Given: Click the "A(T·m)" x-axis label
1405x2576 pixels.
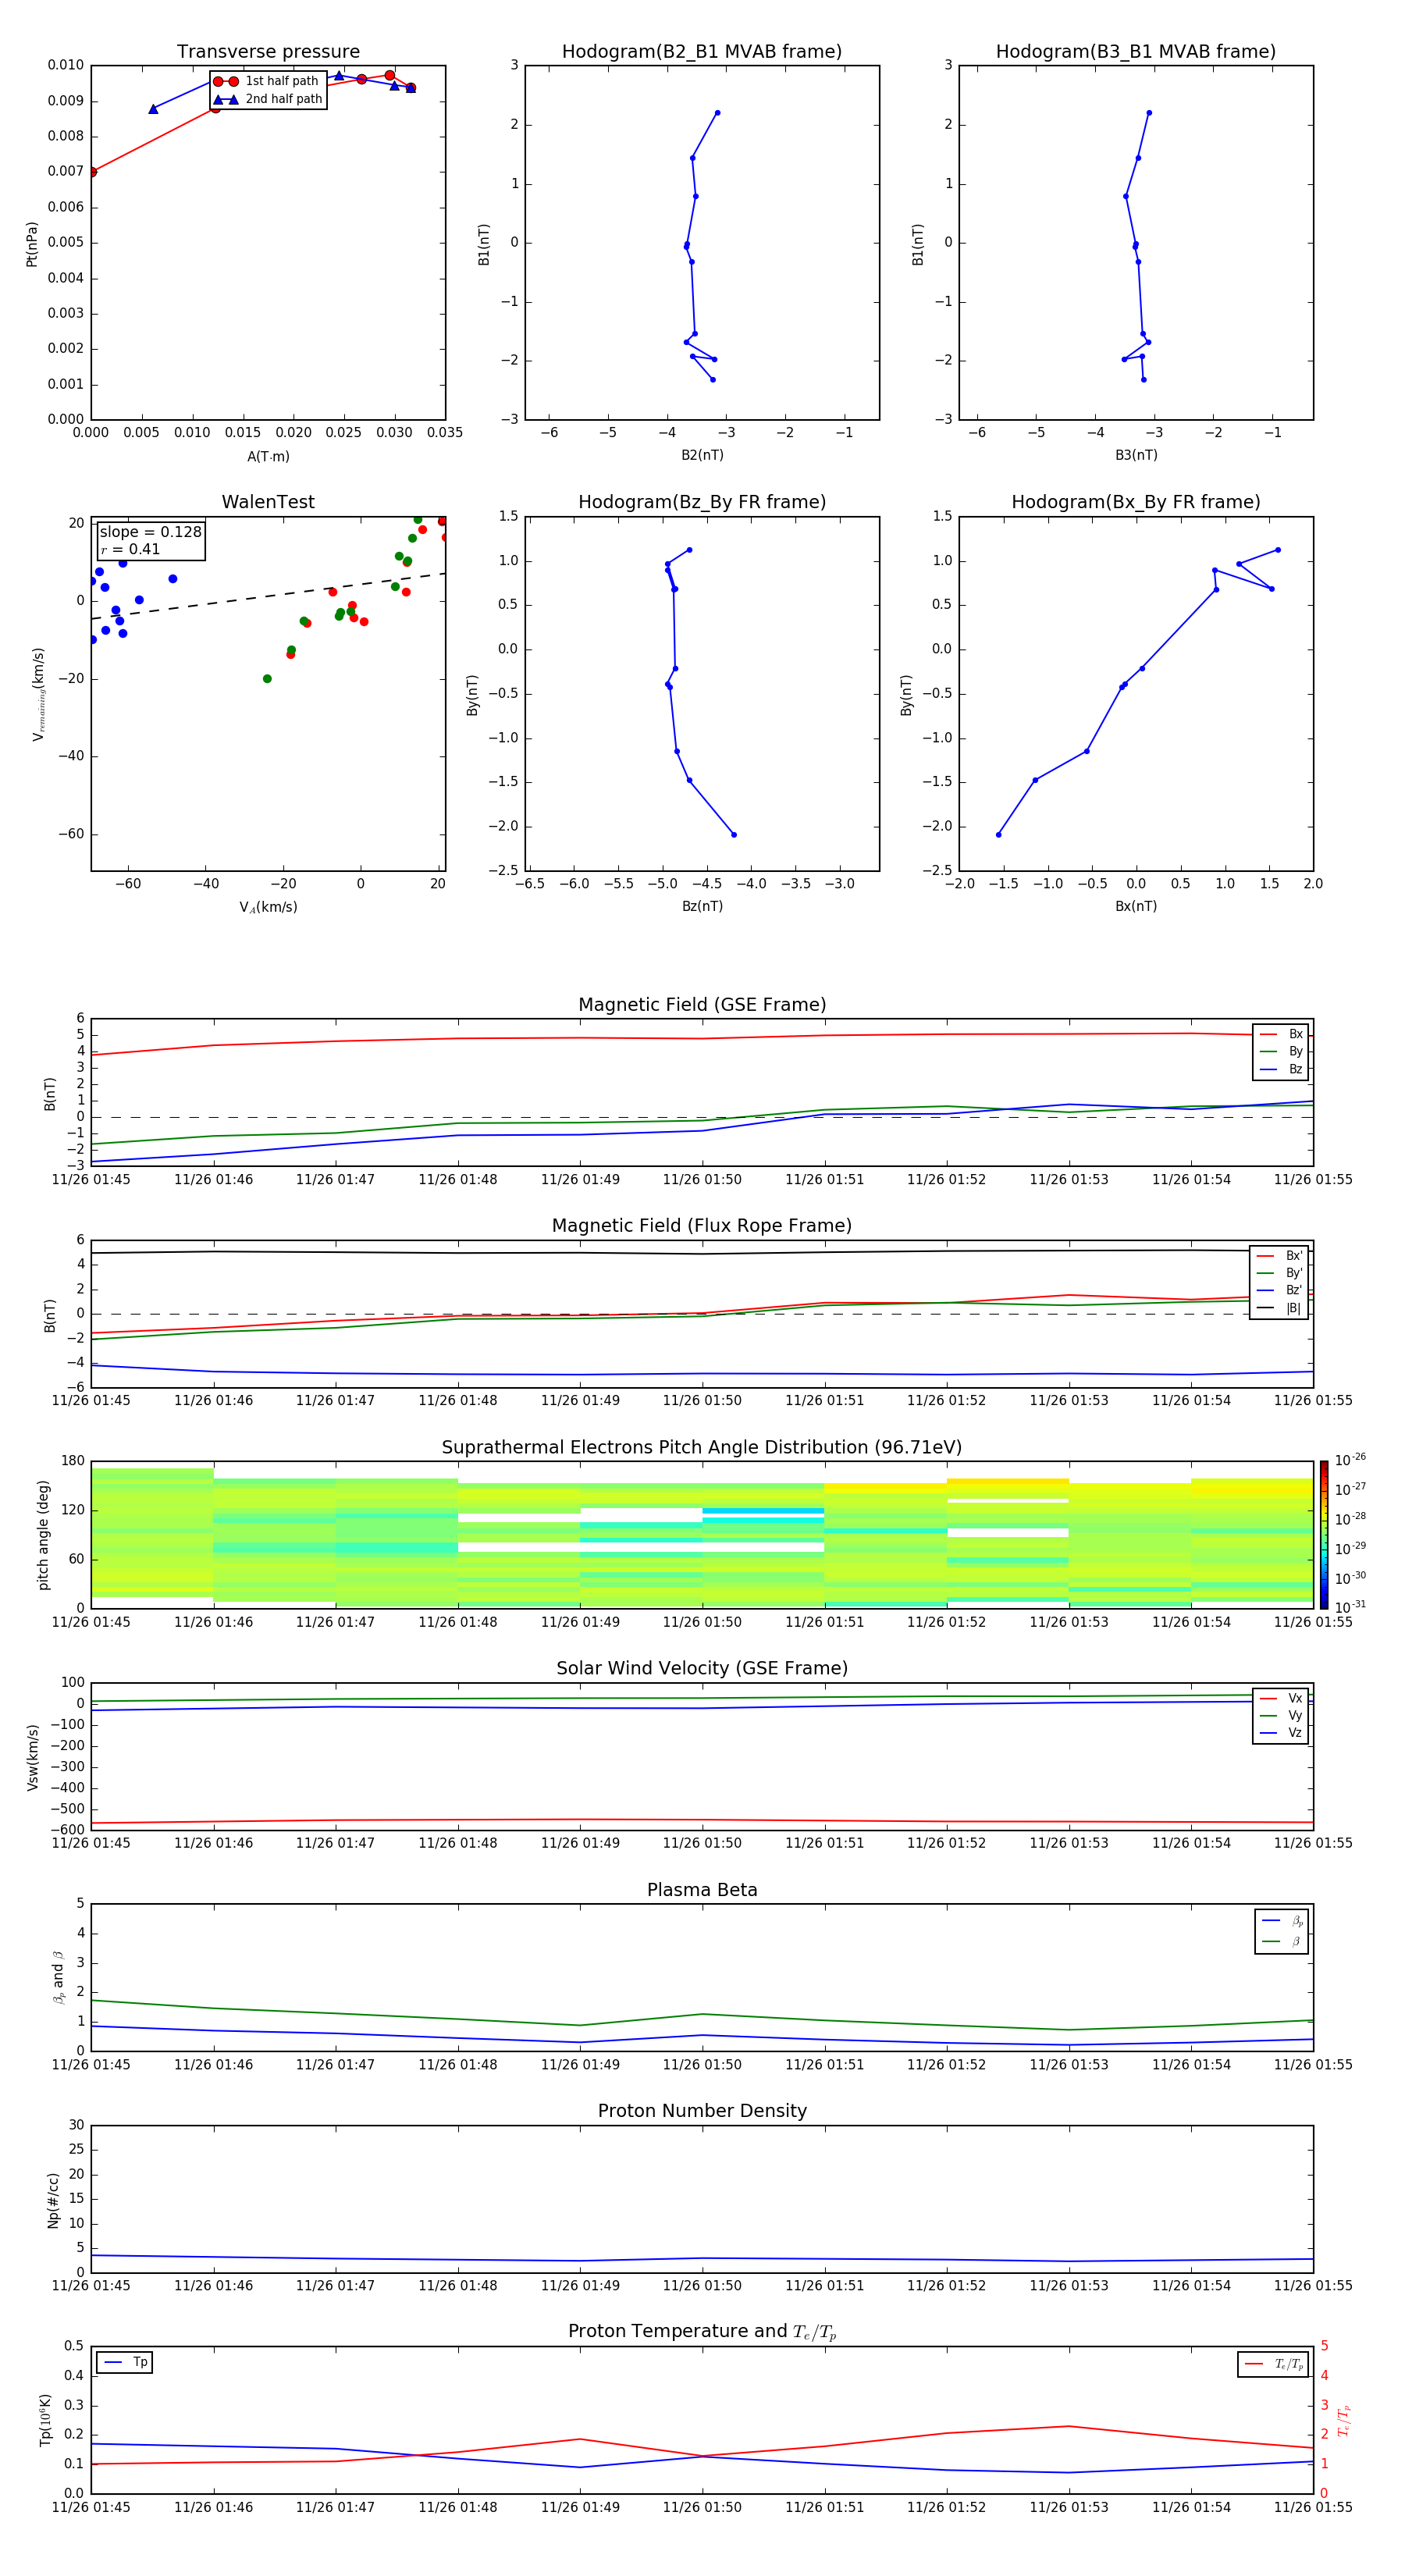Looking at the screenshot, I should coord(268,457).
